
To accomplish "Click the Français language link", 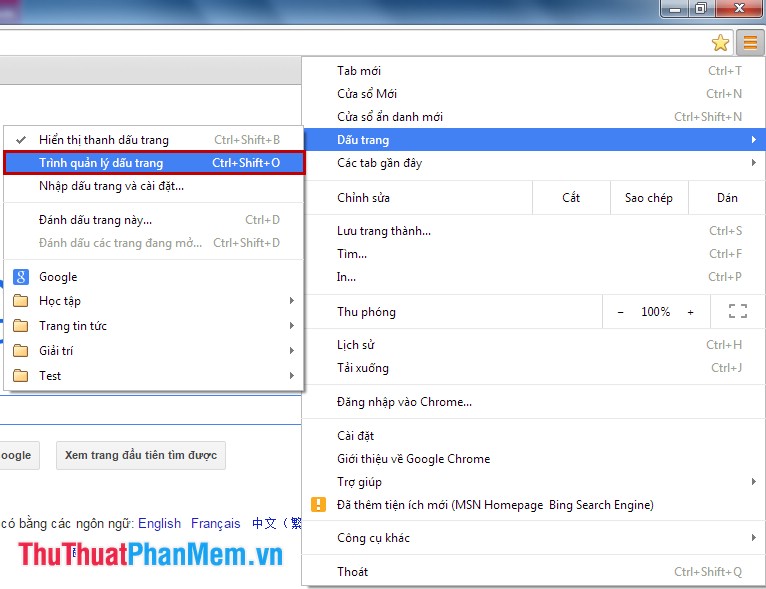I will [215, 524].
